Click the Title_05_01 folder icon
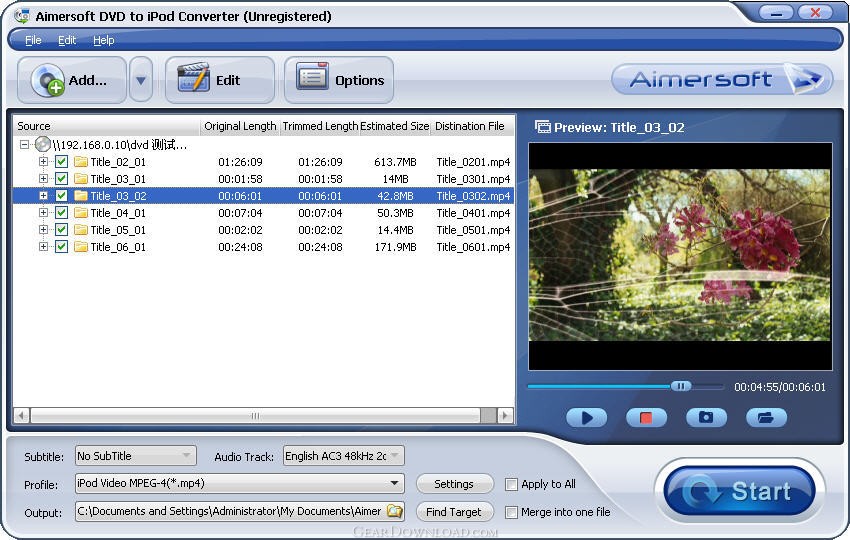 81,230
